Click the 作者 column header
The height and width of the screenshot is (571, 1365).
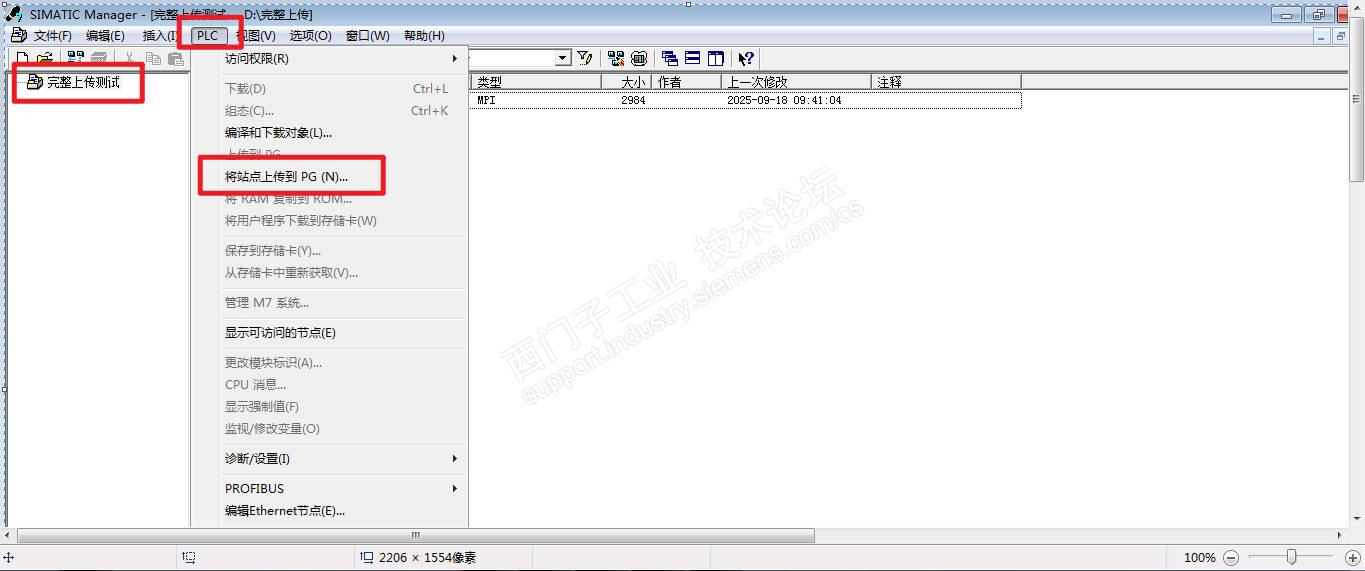tap(686, 82)
